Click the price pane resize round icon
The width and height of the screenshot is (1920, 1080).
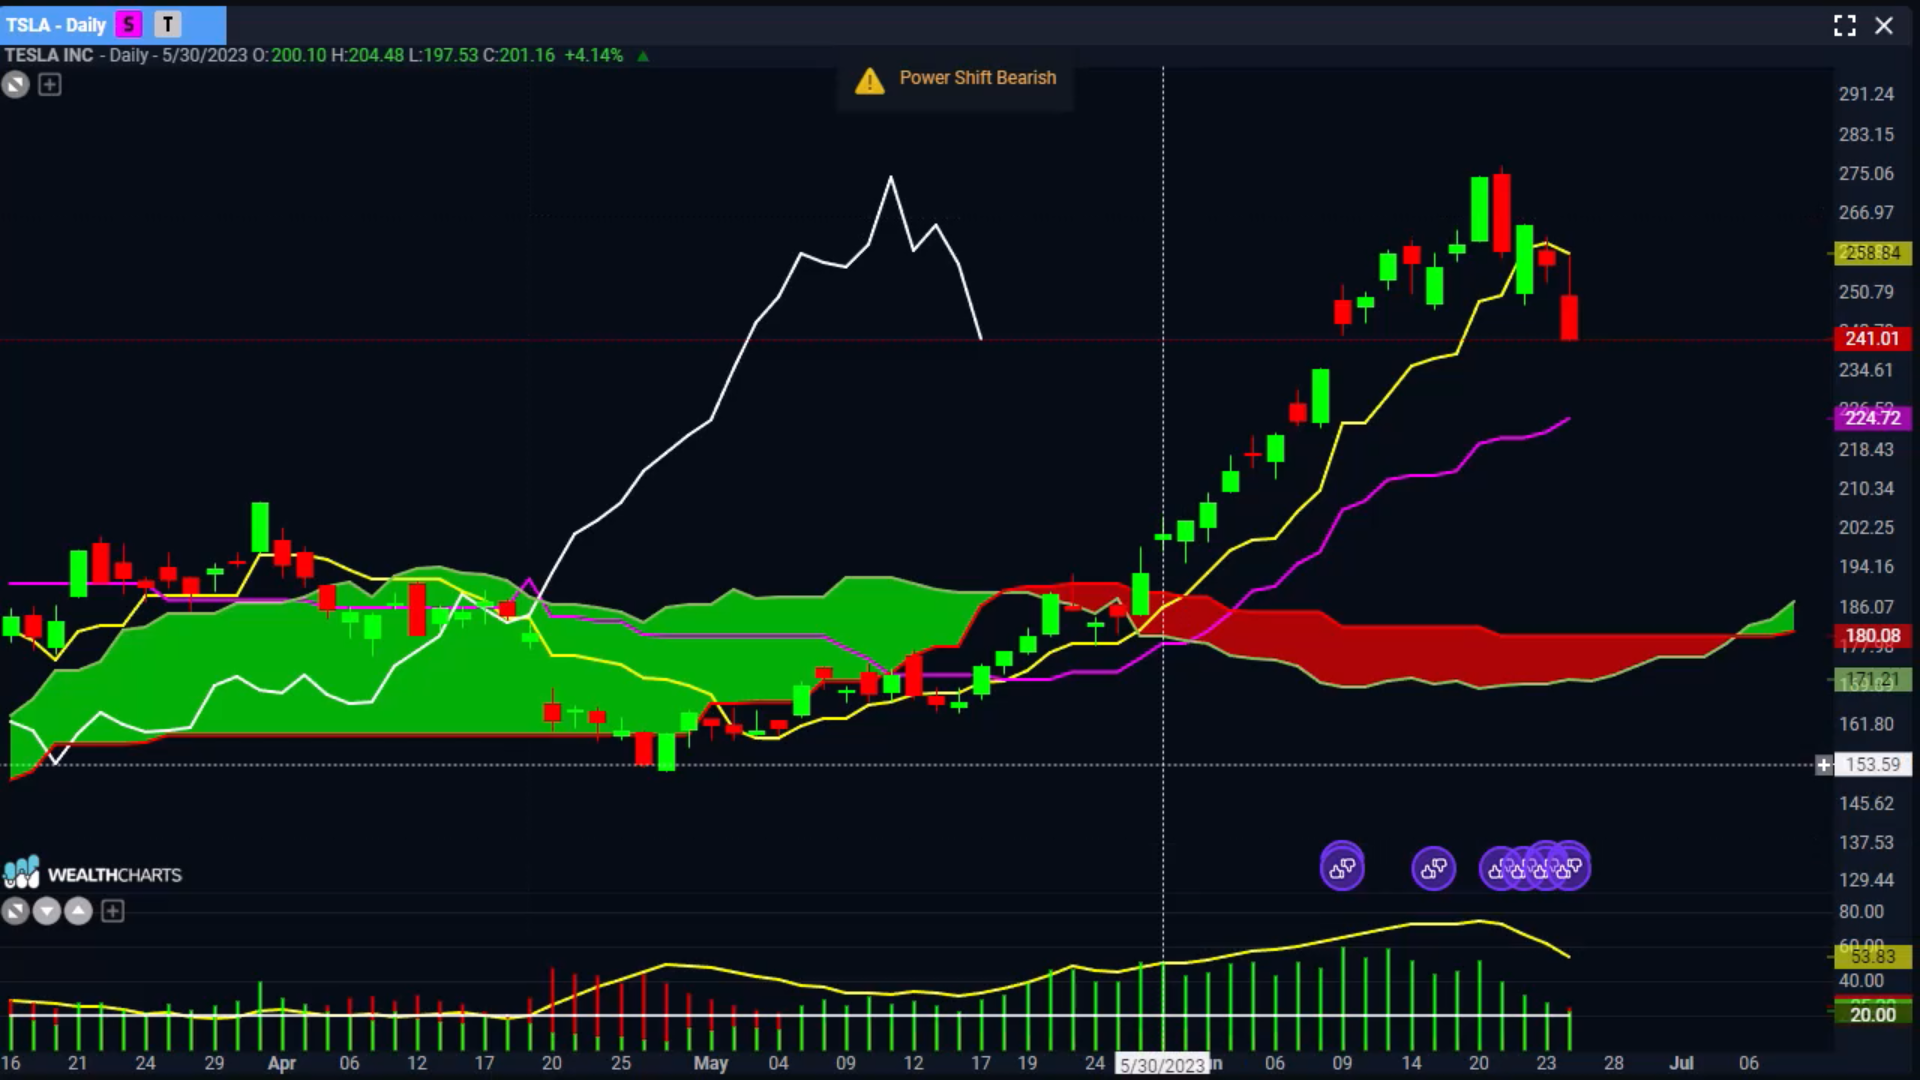(x=15, y=85)
